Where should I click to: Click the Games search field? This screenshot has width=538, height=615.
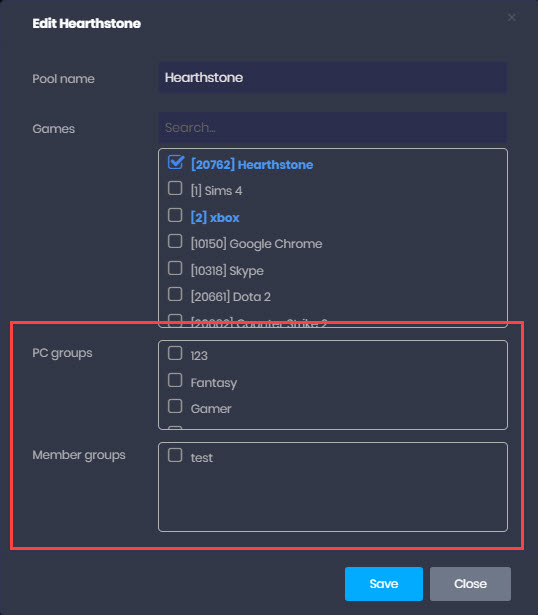(x=333, y=127)
